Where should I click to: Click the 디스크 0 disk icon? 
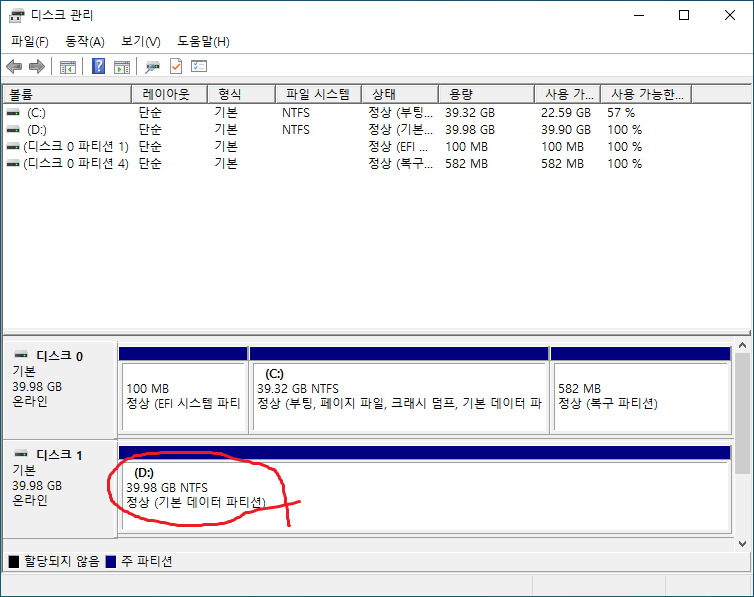pos(21,355)
